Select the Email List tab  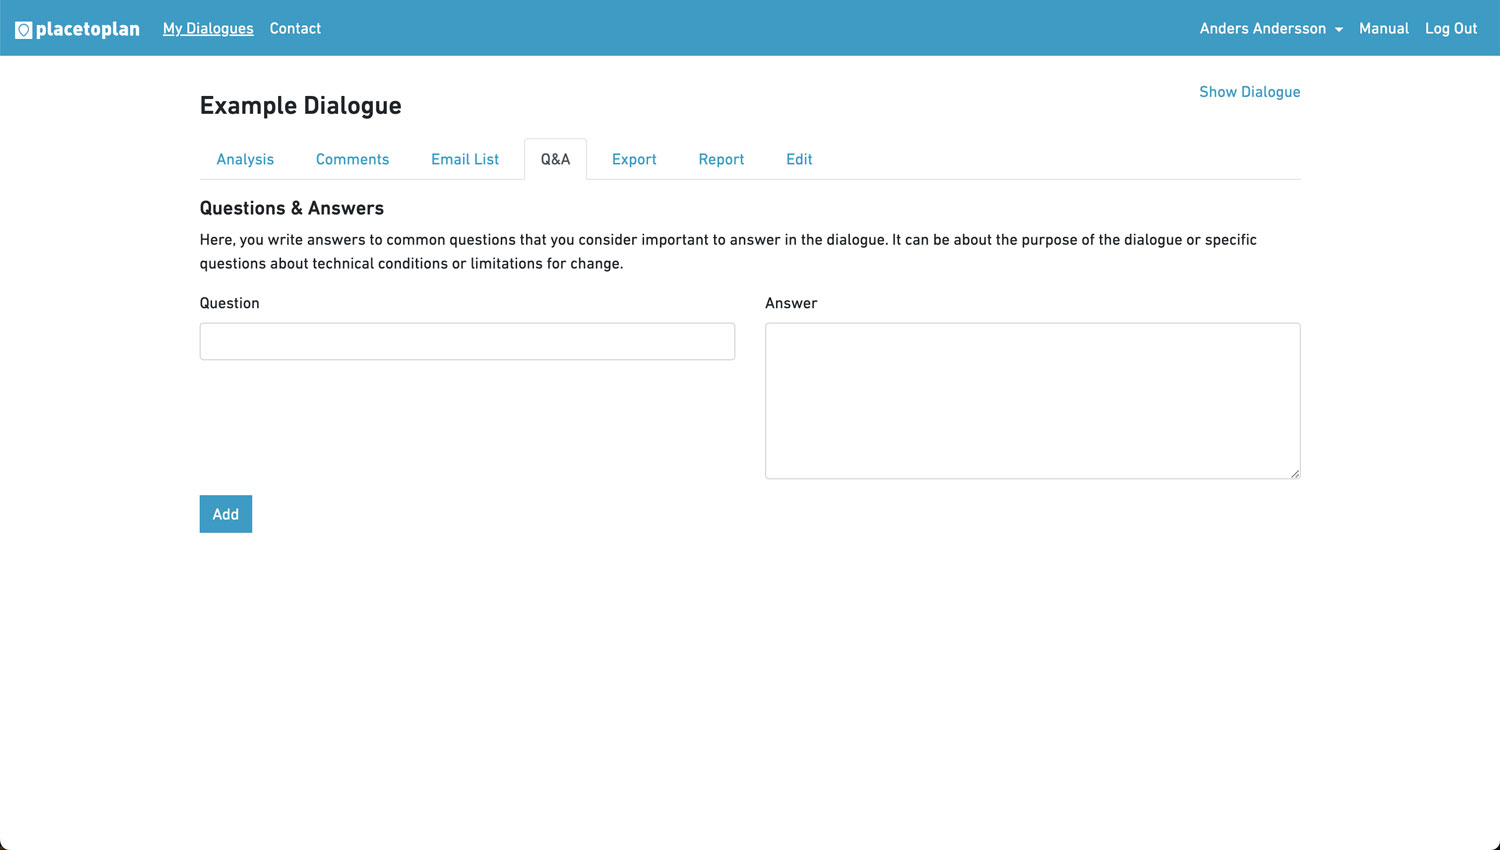point(465,160)
